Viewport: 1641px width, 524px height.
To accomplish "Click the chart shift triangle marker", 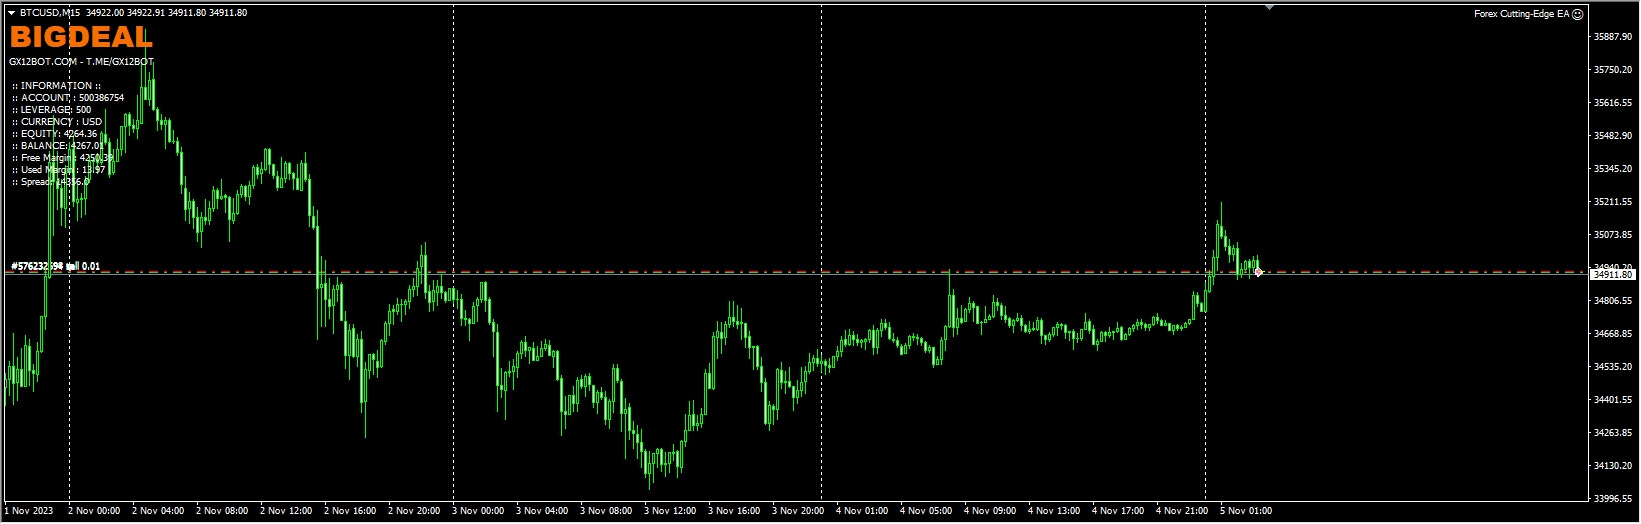I will point(1269,7).
